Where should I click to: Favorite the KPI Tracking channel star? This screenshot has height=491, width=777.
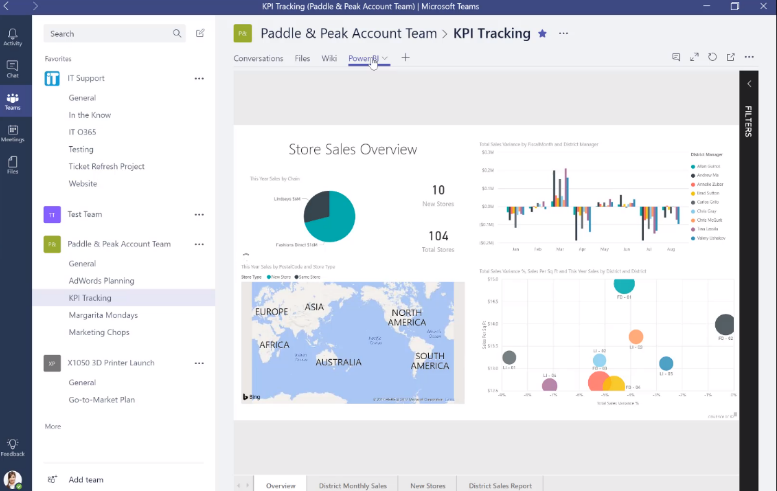pyautogui.click(x=543, y=33)
